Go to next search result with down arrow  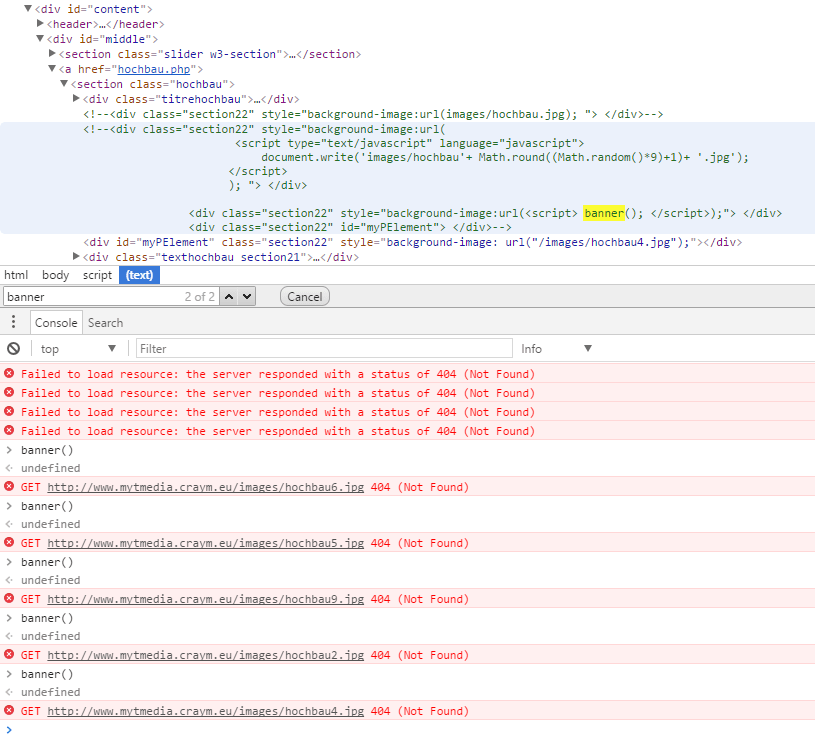(247, 297)
